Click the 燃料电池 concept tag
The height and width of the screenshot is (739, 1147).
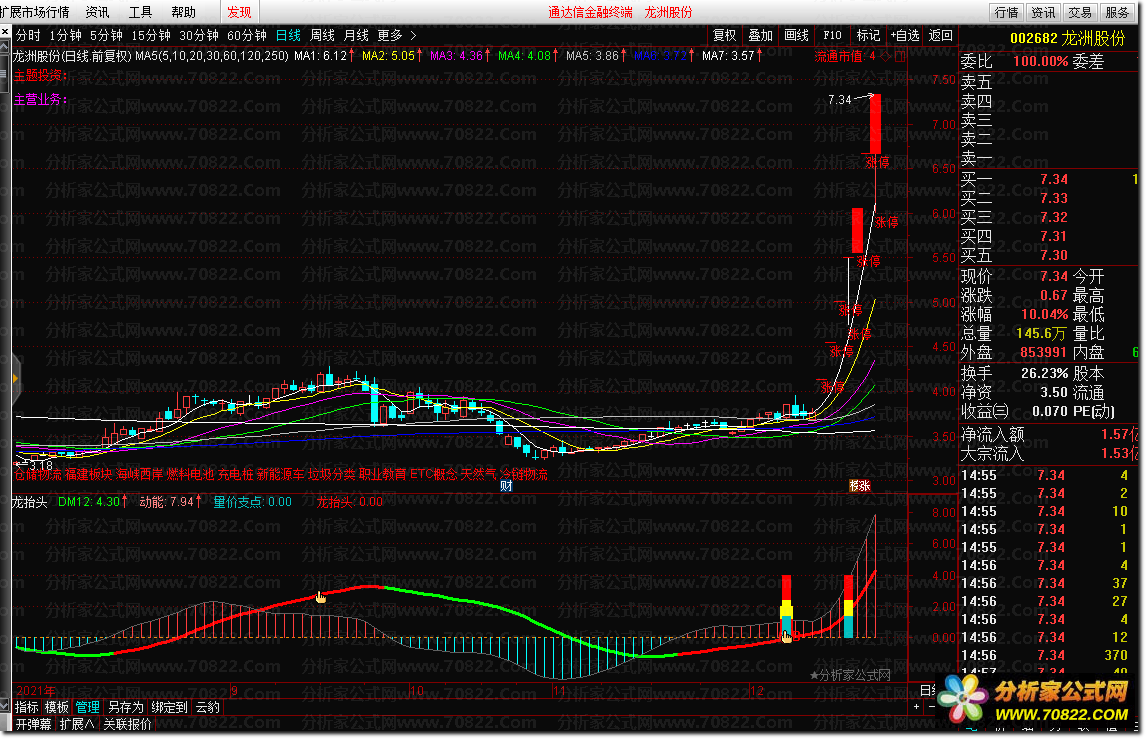(x=190, y=474)
